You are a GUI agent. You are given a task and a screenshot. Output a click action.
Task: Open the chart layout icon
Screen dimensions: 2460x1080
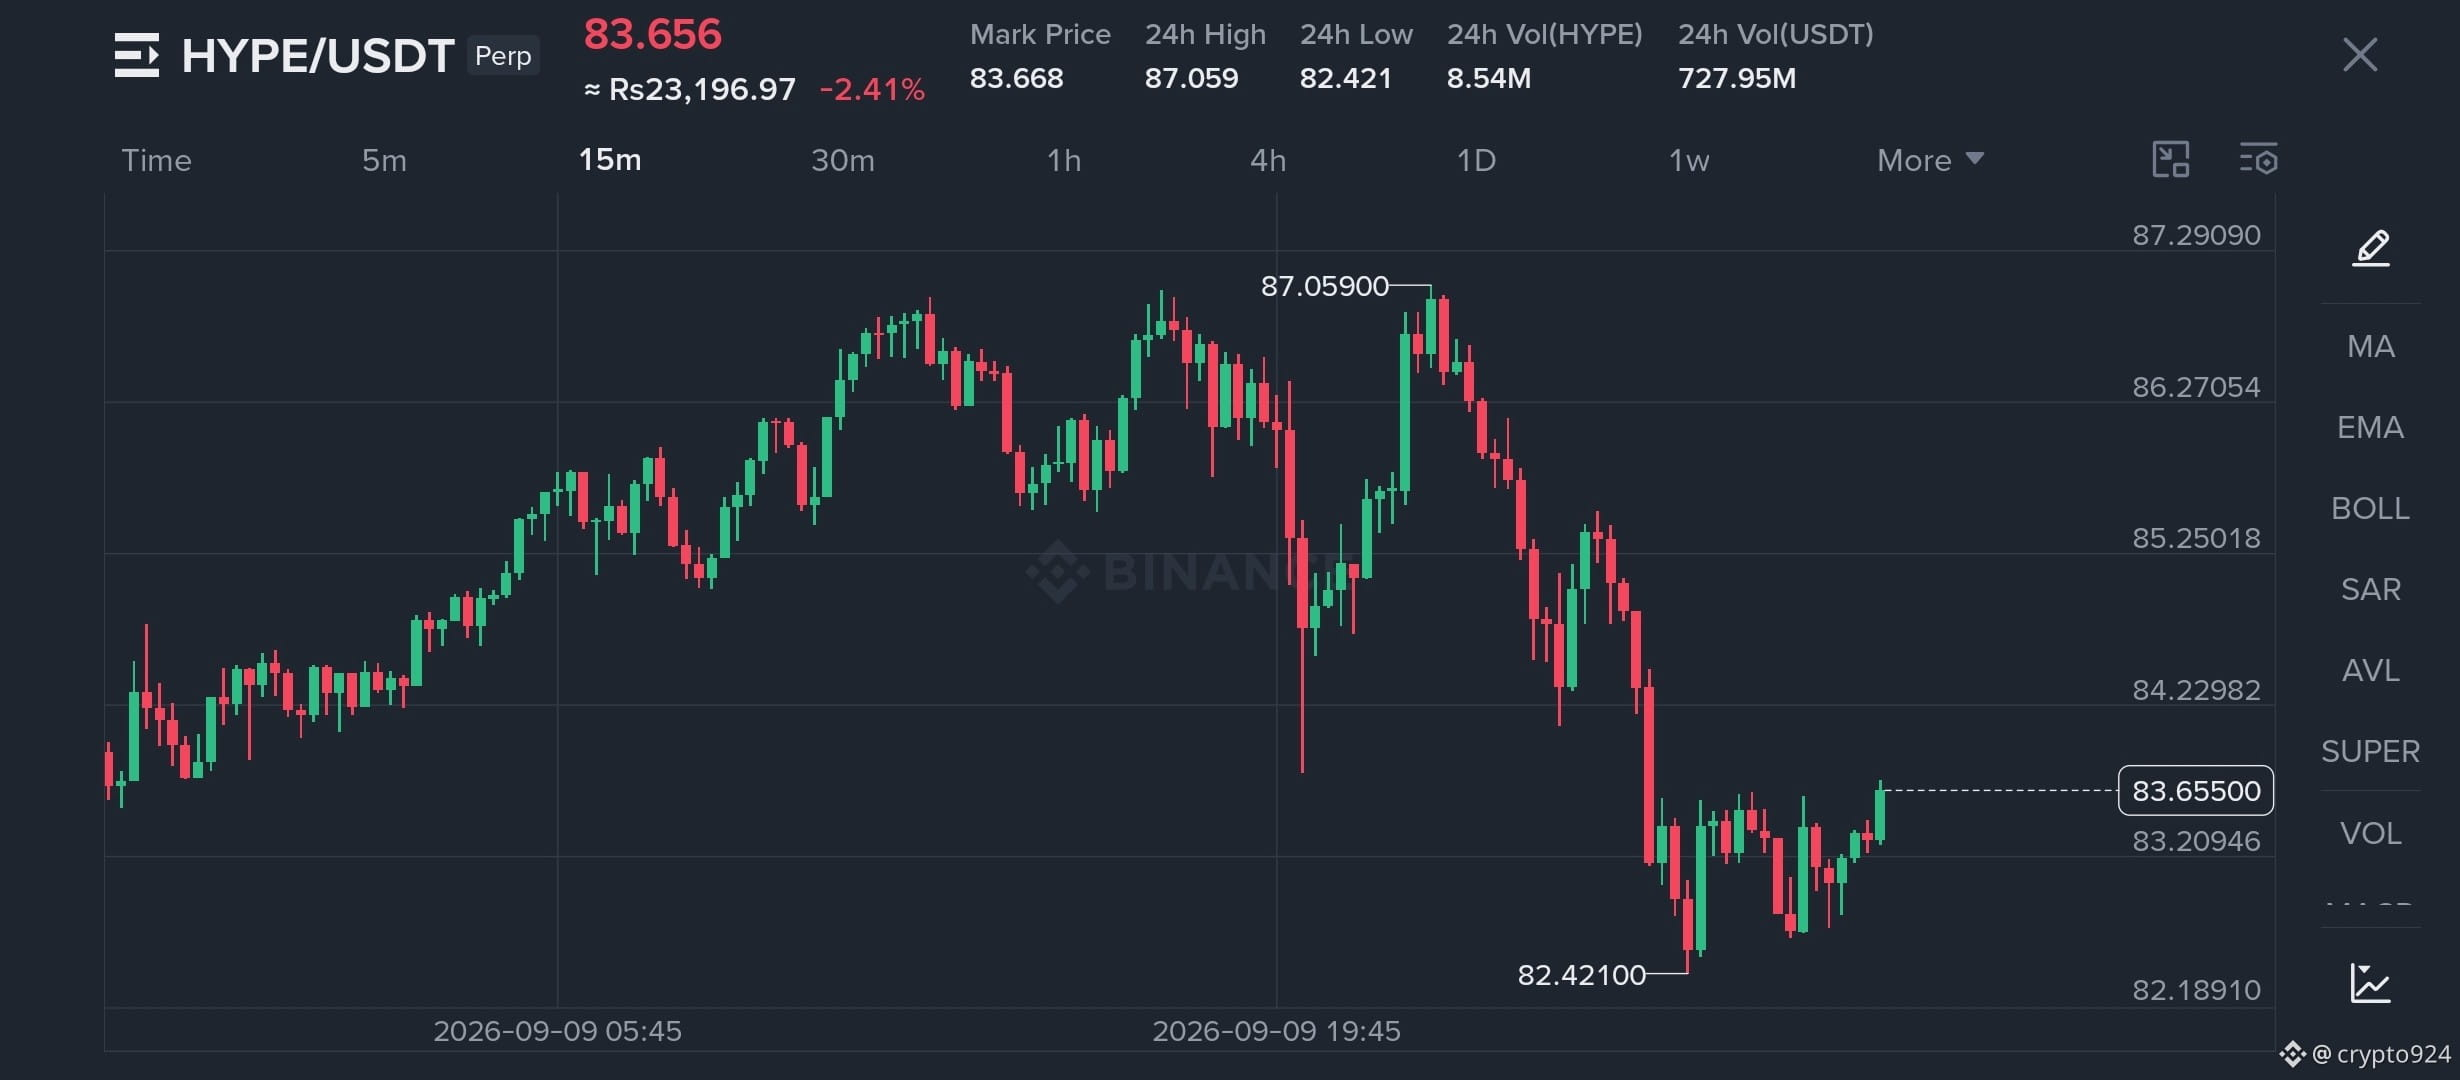pyautogui.click(x=2170, y=159)
